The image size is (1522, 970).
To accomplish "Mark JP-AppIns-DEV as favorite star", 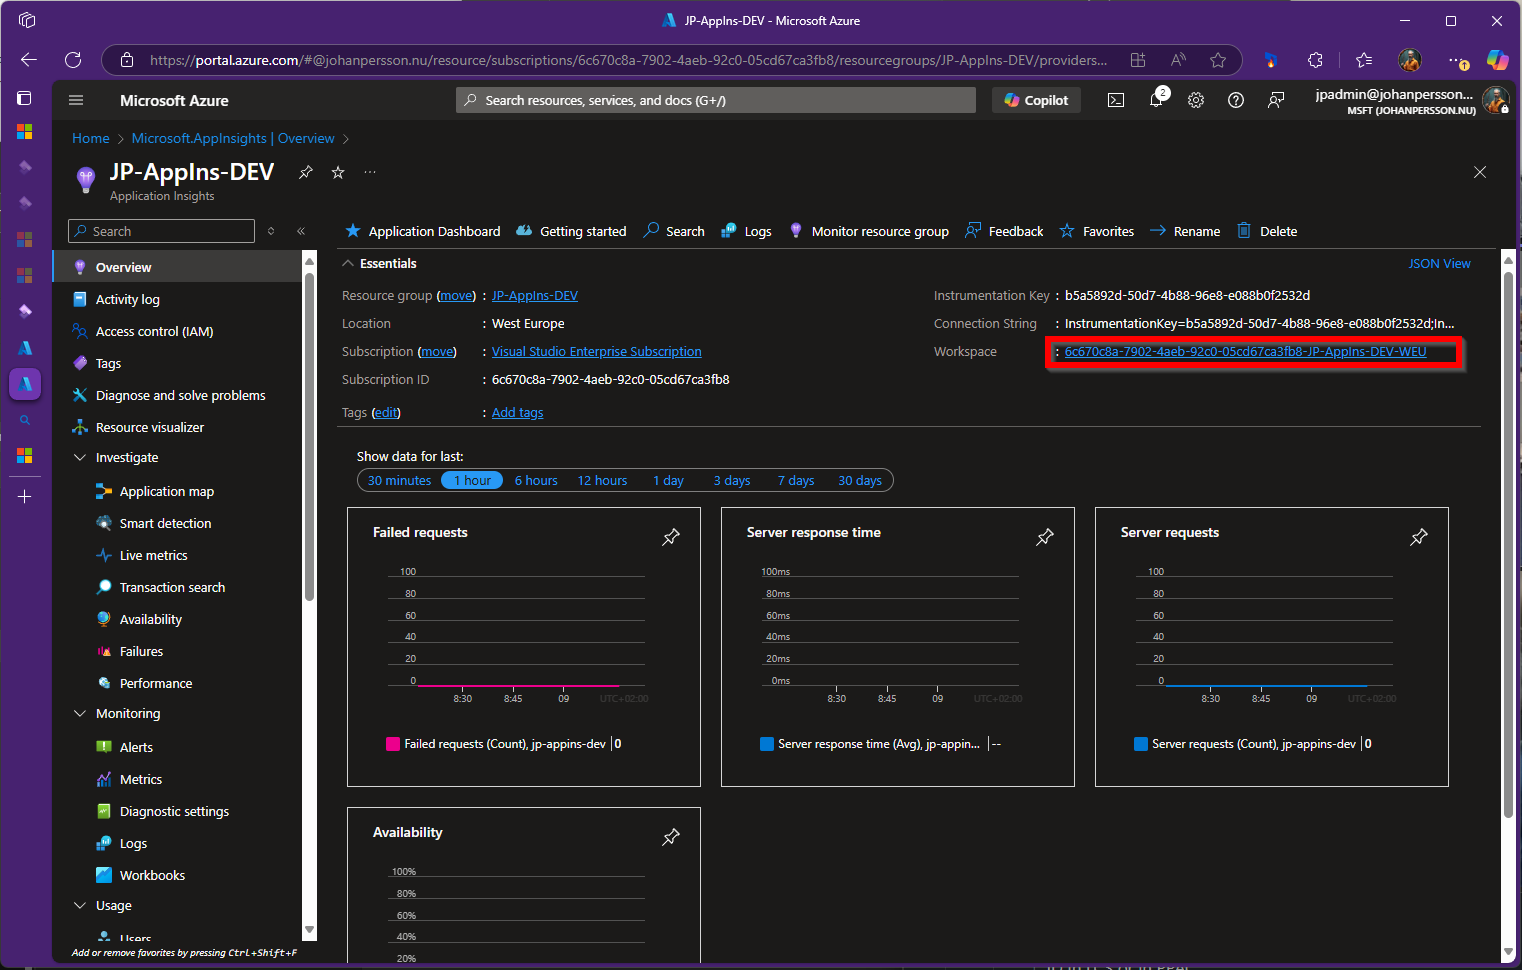I will (338, 172).
